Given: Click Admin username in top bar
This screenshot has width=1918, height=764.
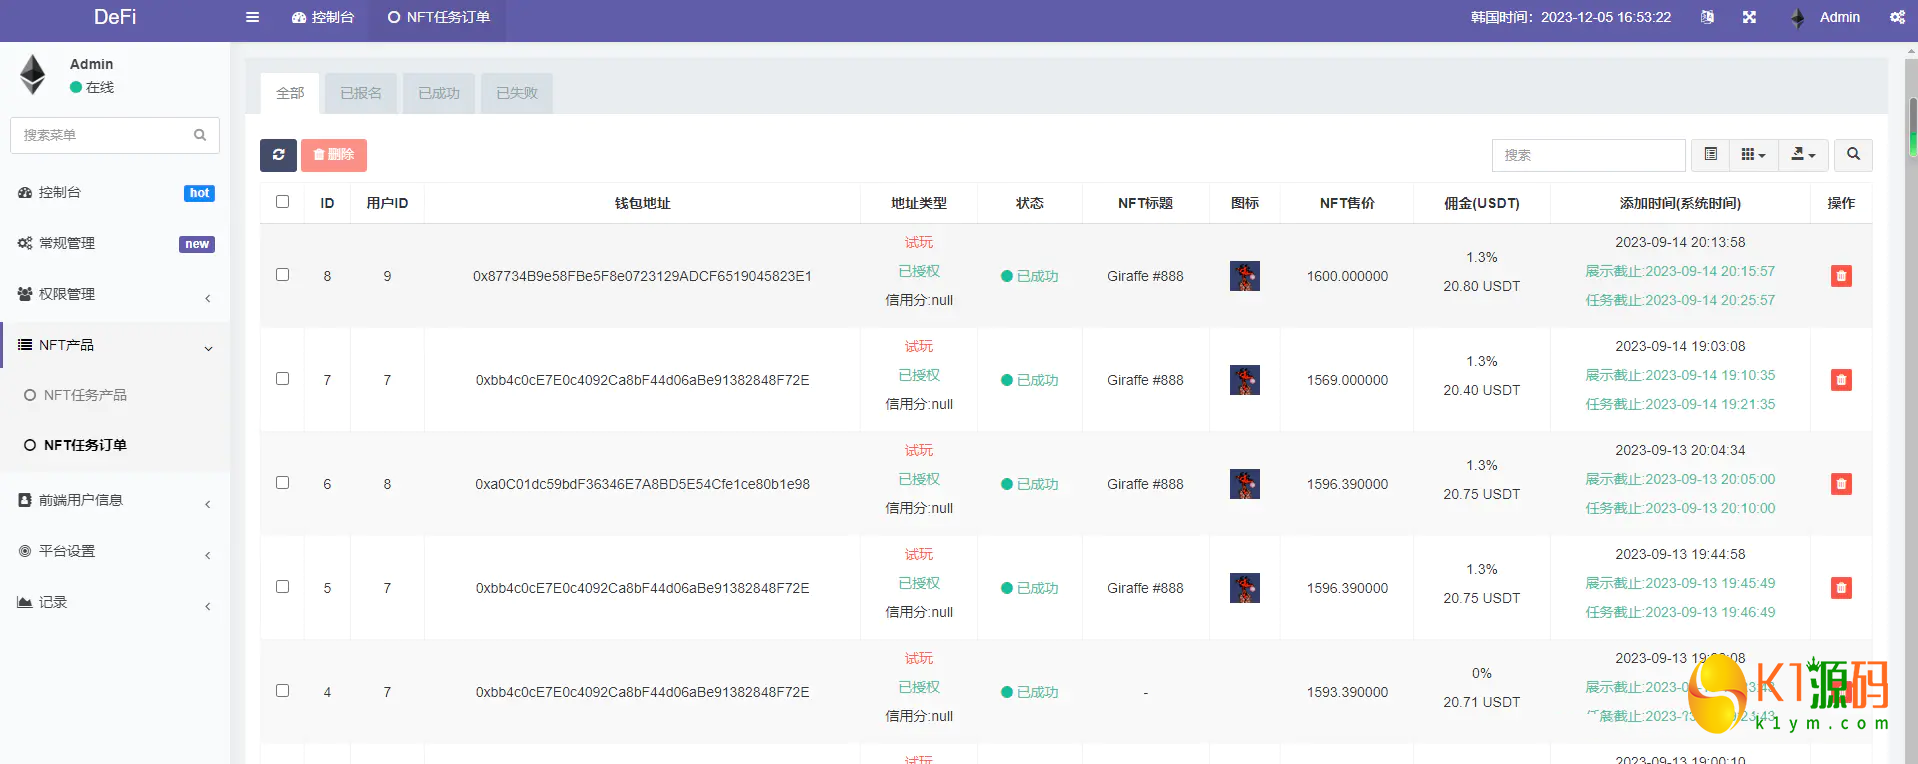Looking at the screenshot, I should pos(1839,17).
